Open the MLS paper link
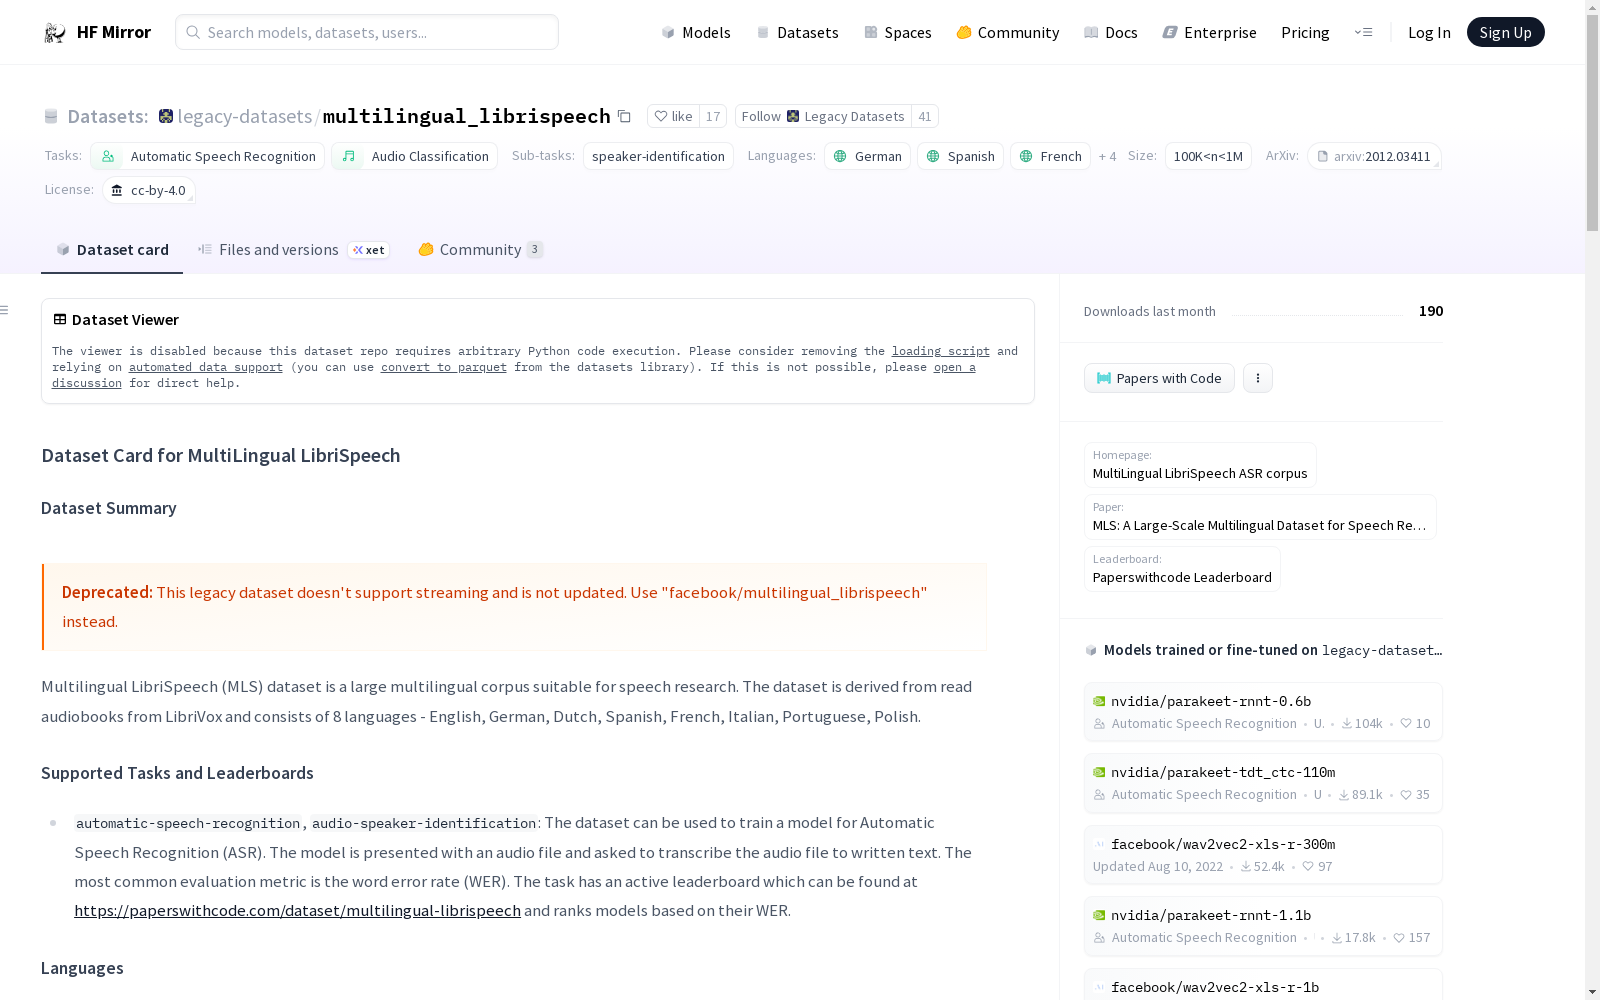Screen dimensions: 1600x1000 1260,517
